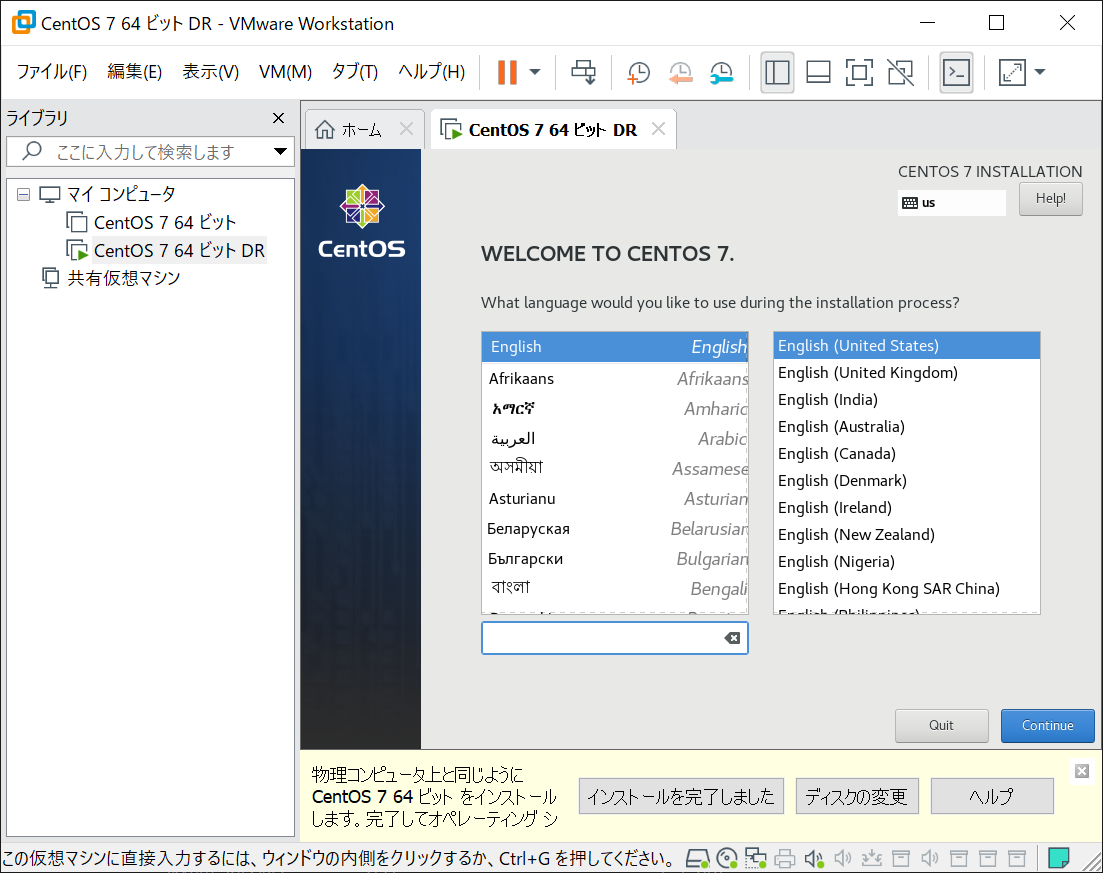
Task: Close the ライブラリ panel
Action: click(279, 118)
